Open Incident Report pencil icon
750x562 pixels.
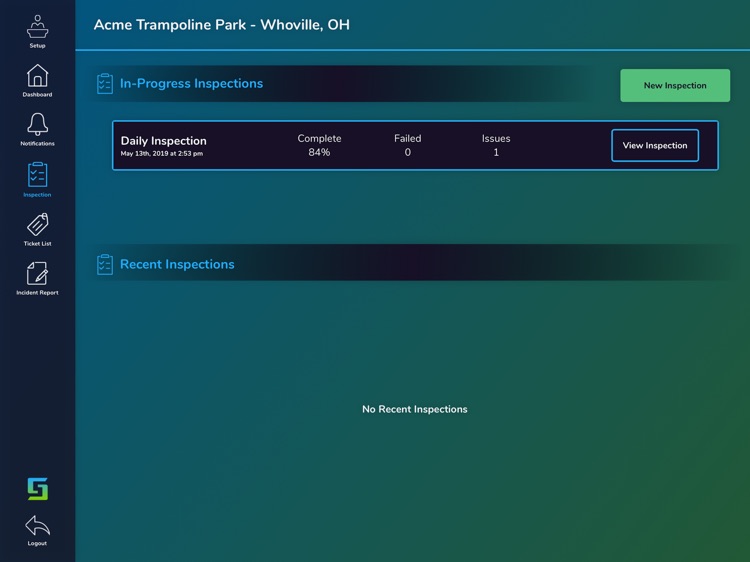pos(37,274)
